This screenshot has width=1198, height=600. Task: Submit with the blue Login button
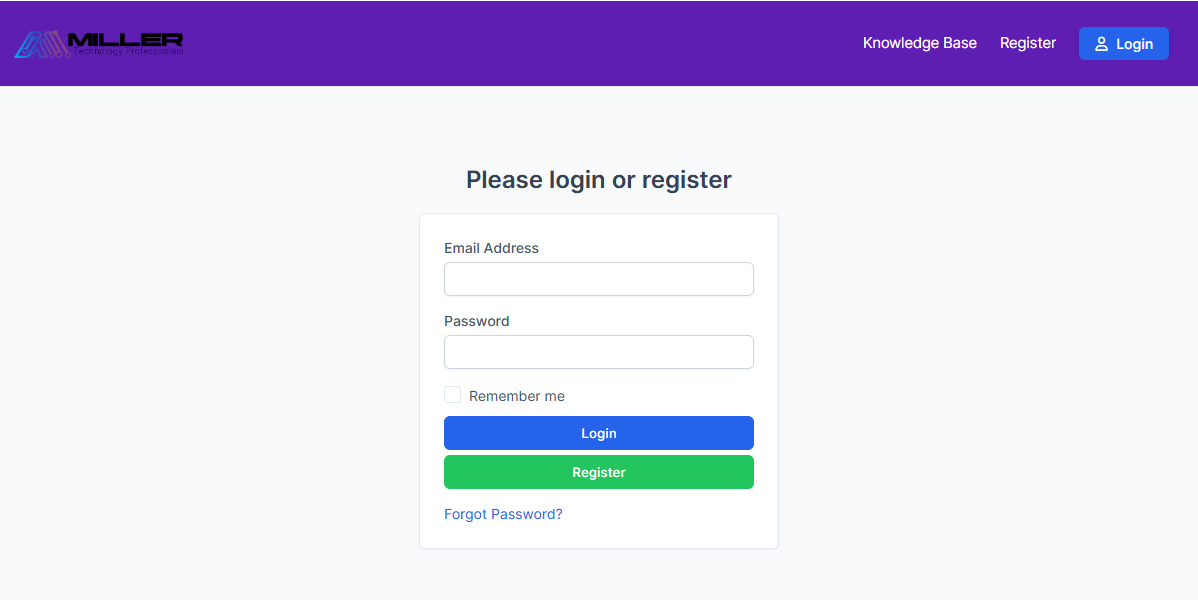[x=598, y=433]
